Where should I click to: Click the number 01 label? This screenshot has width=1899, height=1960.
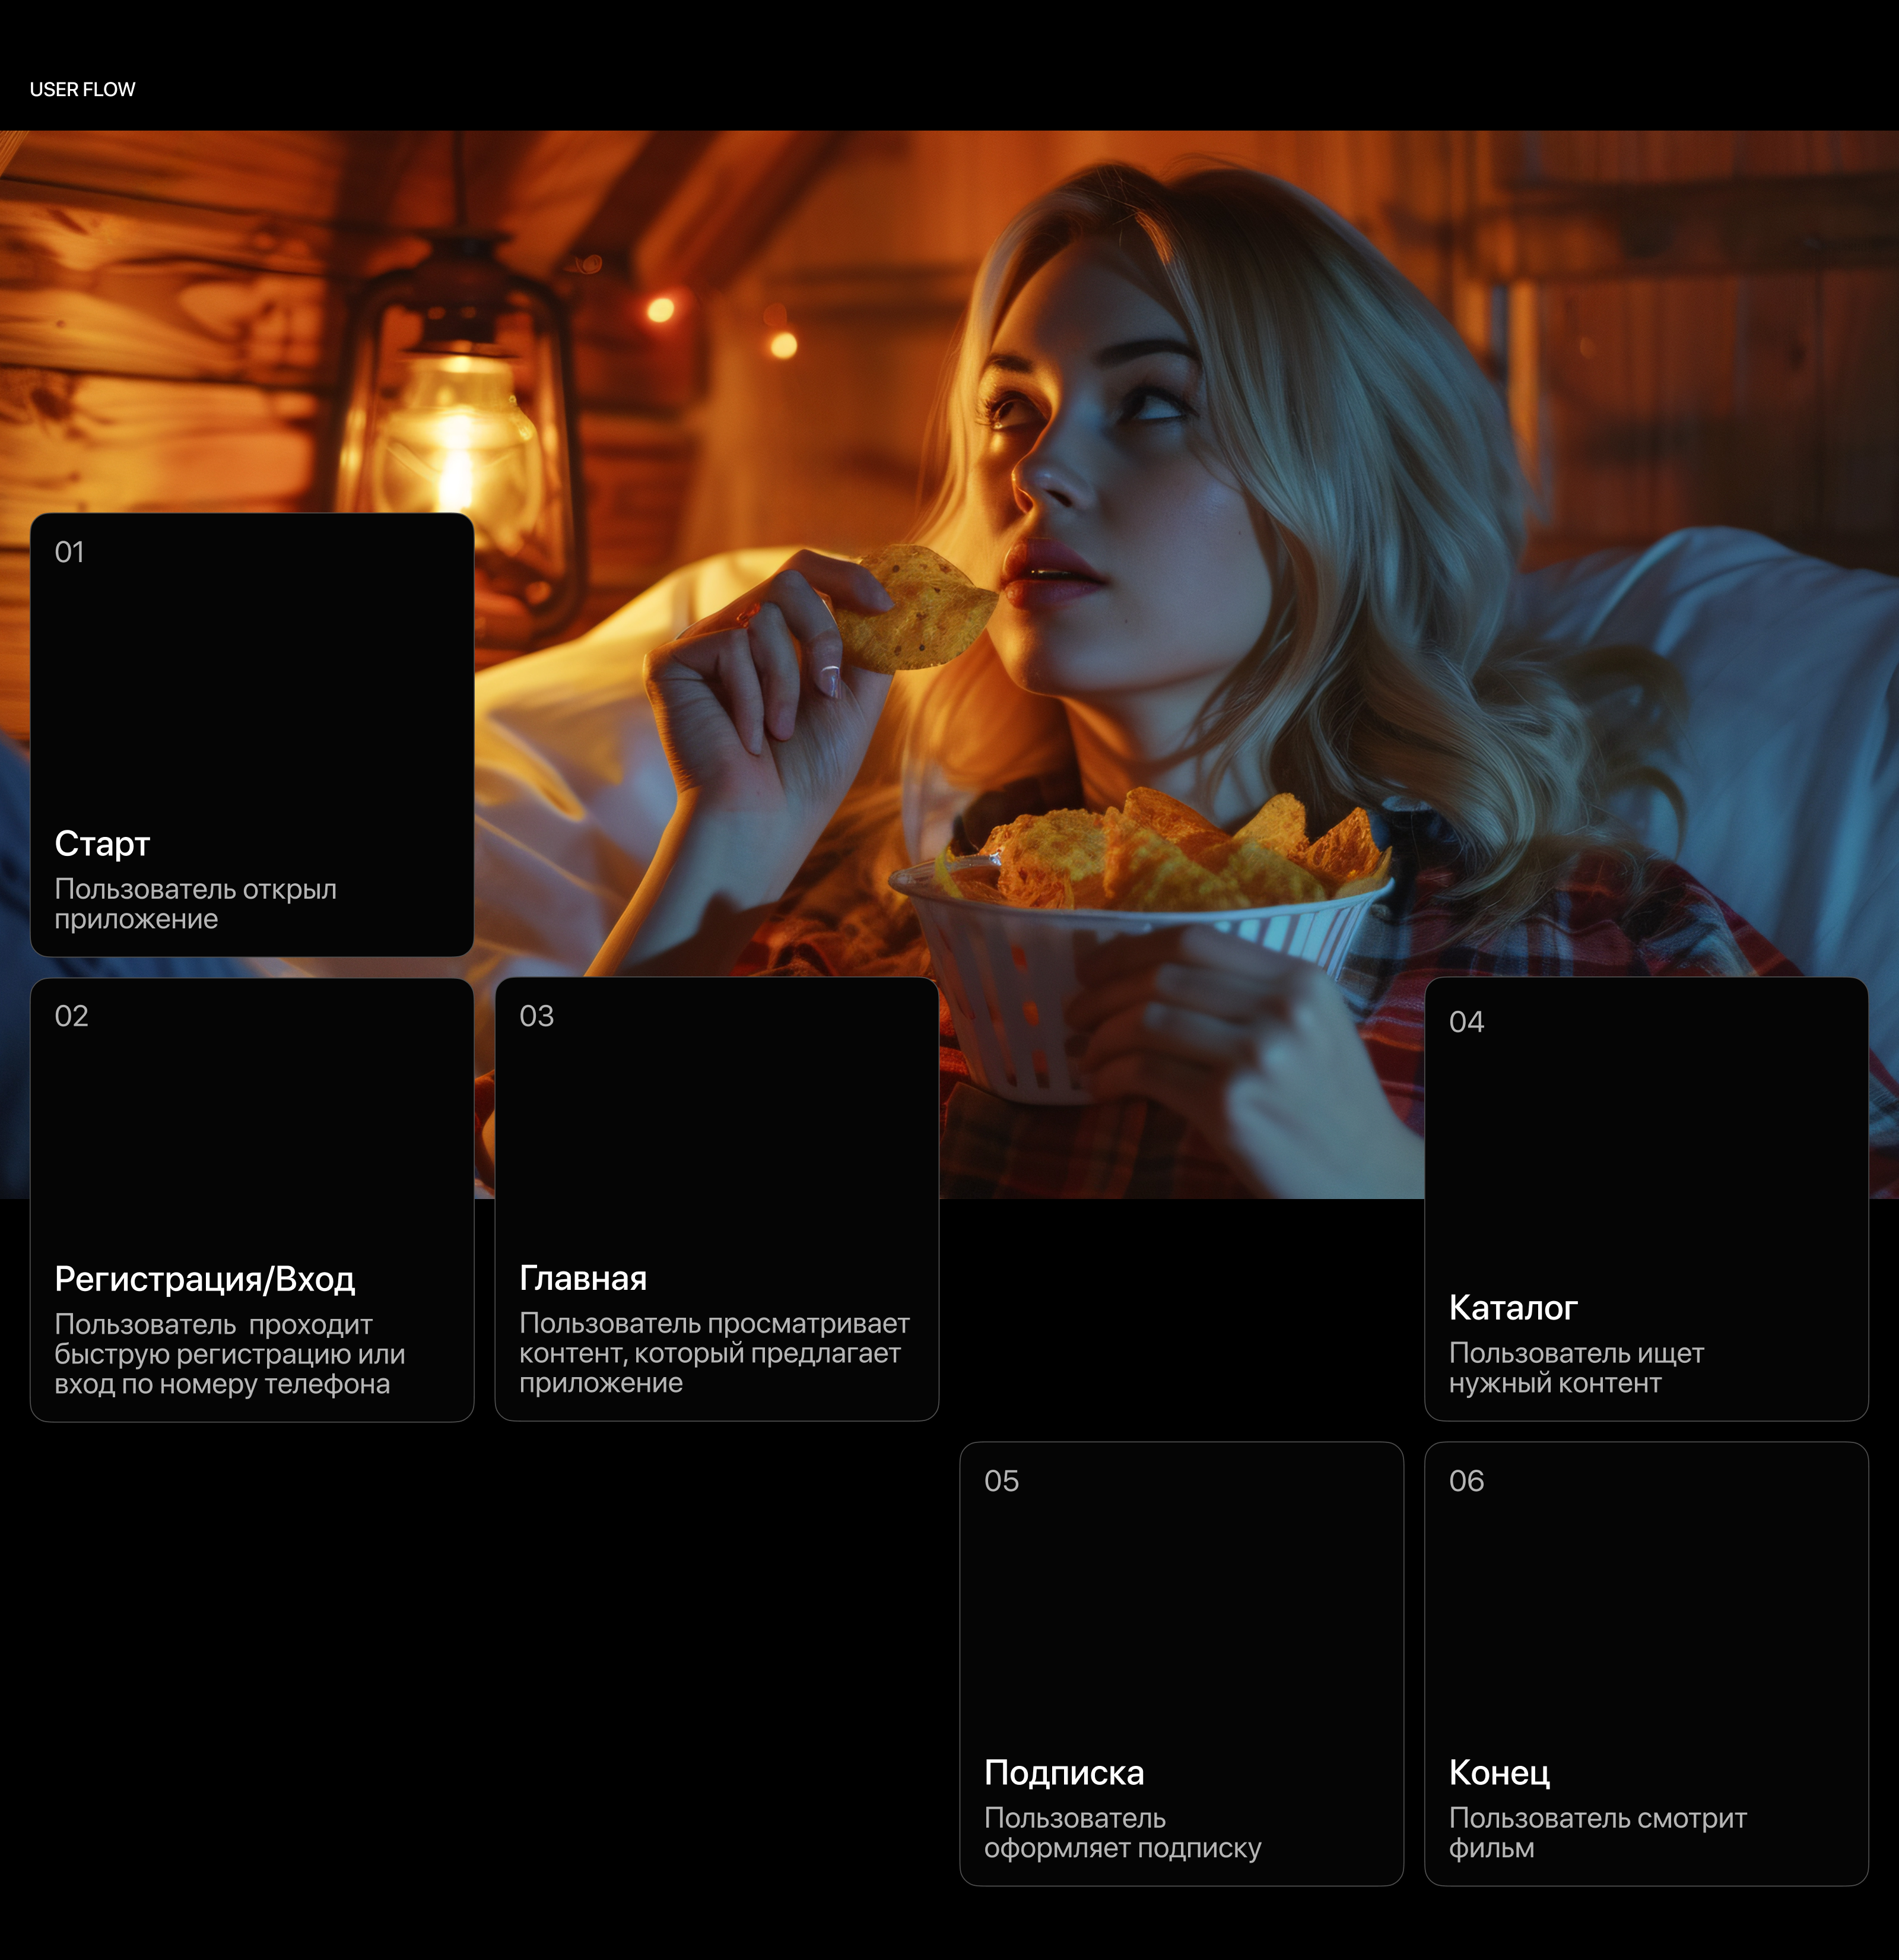69,552
